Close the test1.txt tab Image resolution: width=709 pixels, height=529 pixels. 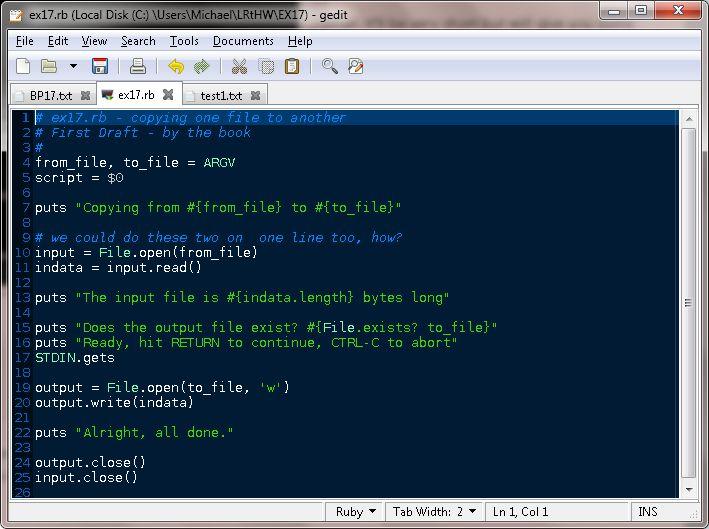coord(255,95)
